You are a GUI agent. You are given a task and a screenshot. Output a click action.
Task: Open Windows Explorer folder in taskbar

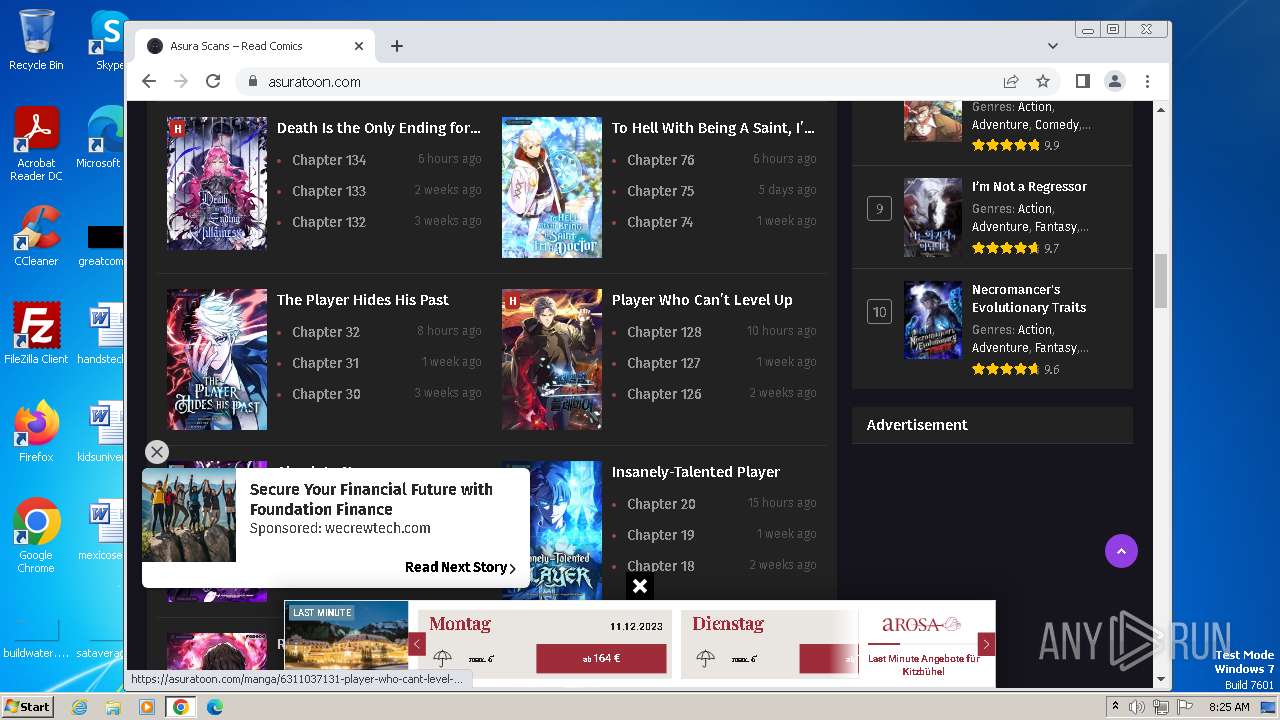coord(113,707)
